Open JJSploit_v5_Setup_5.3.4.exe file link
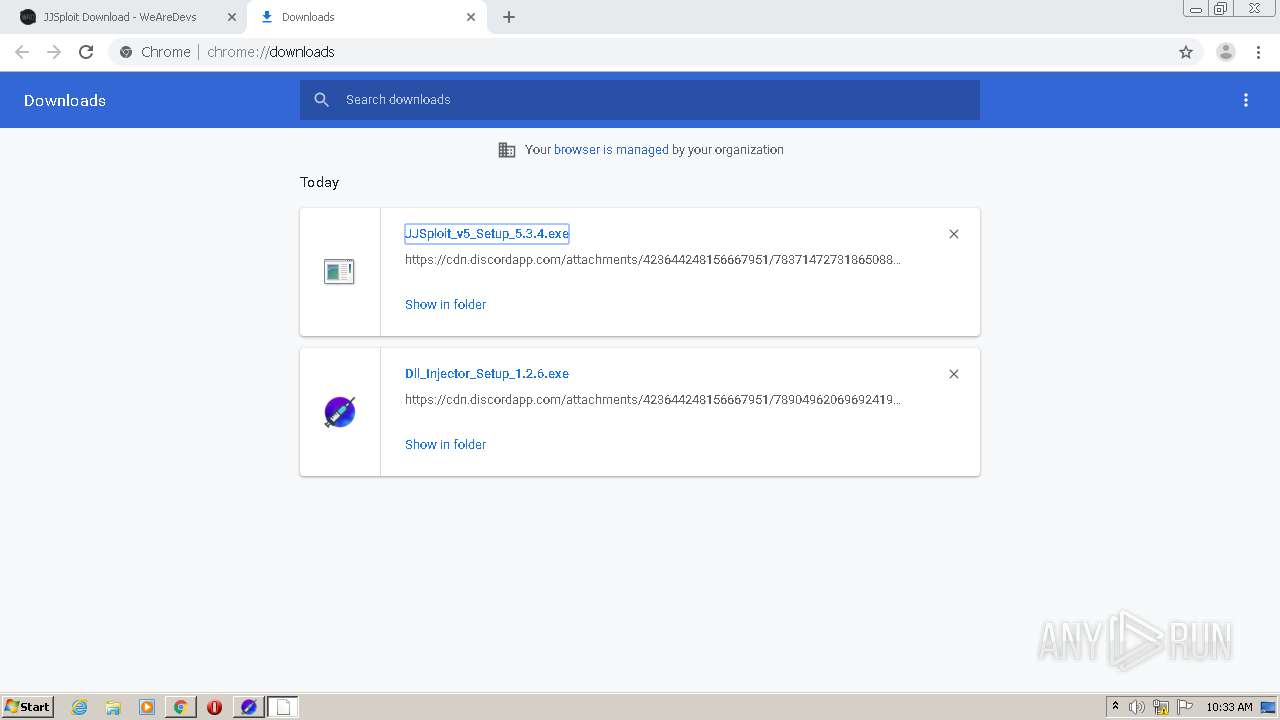The image size is (1280, 720). pos(487,234)
